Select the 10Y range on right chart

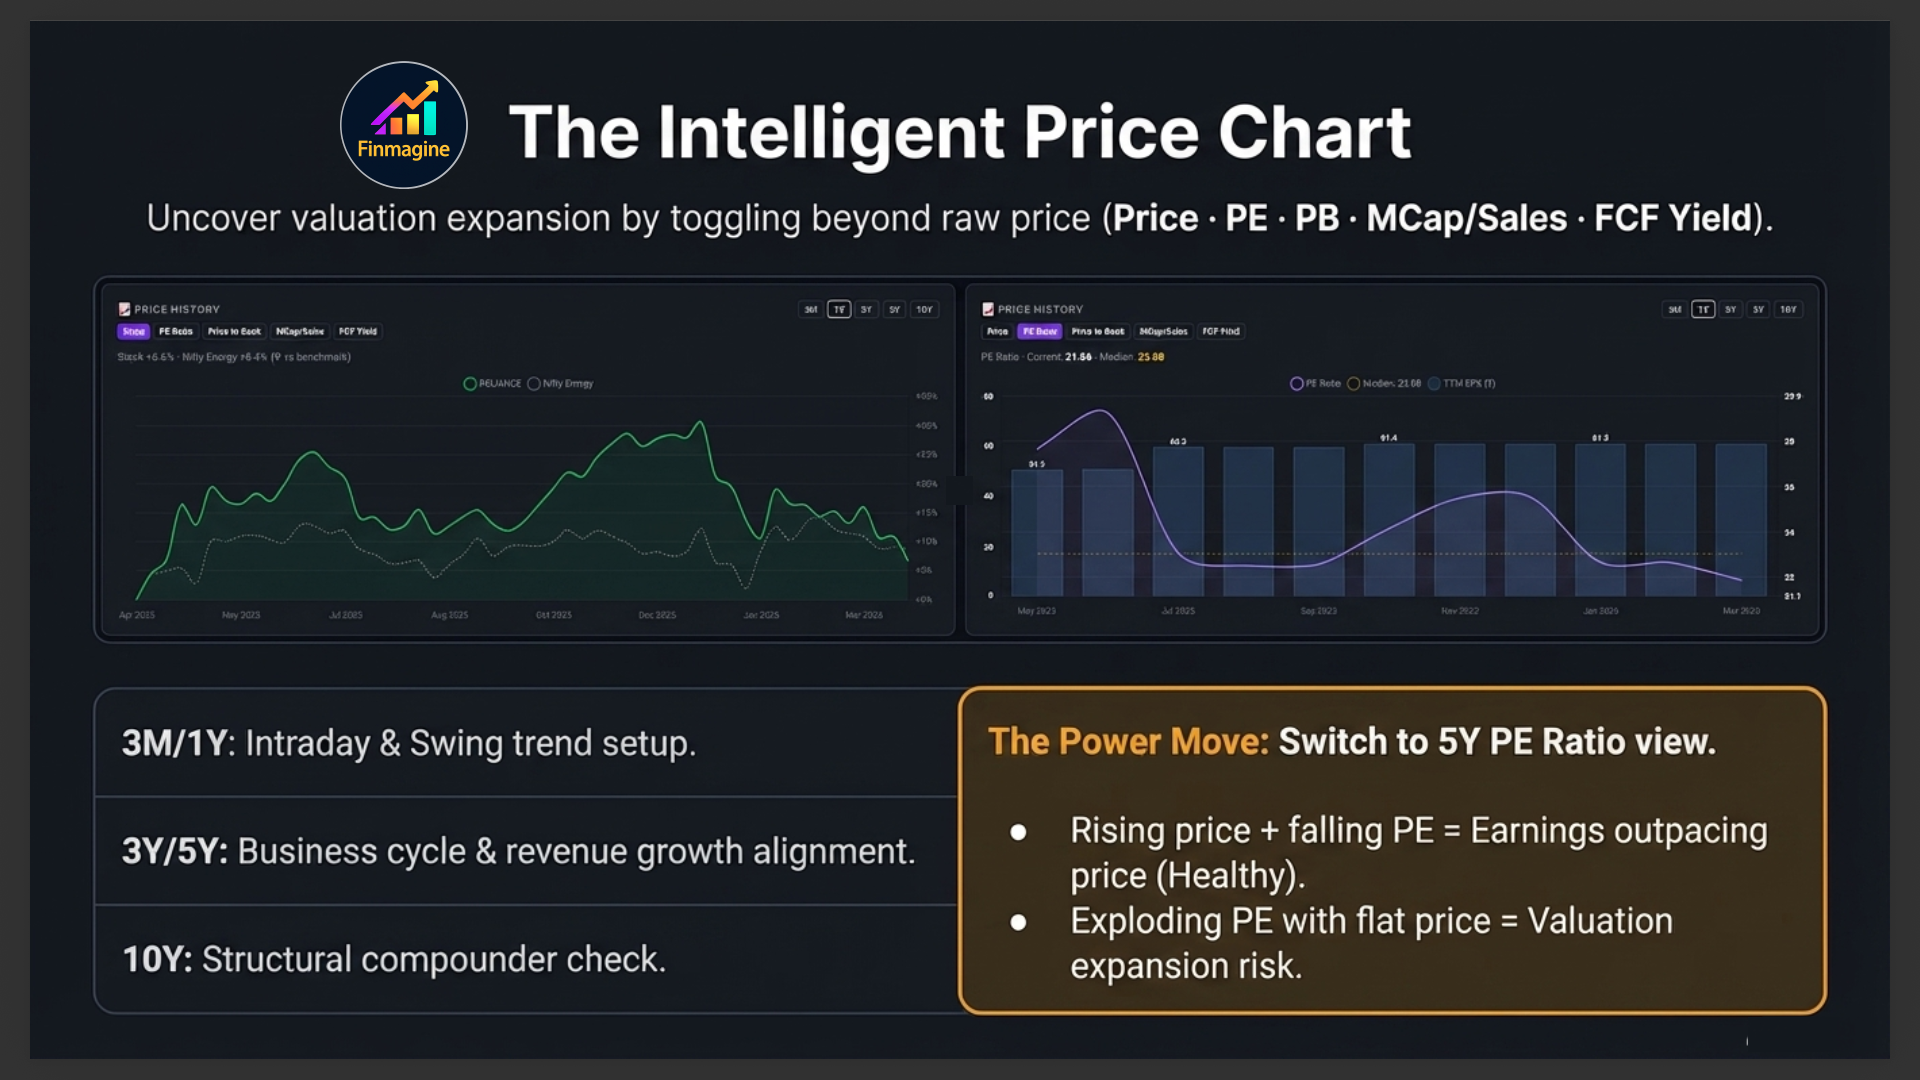click(x=1789, y=309)
